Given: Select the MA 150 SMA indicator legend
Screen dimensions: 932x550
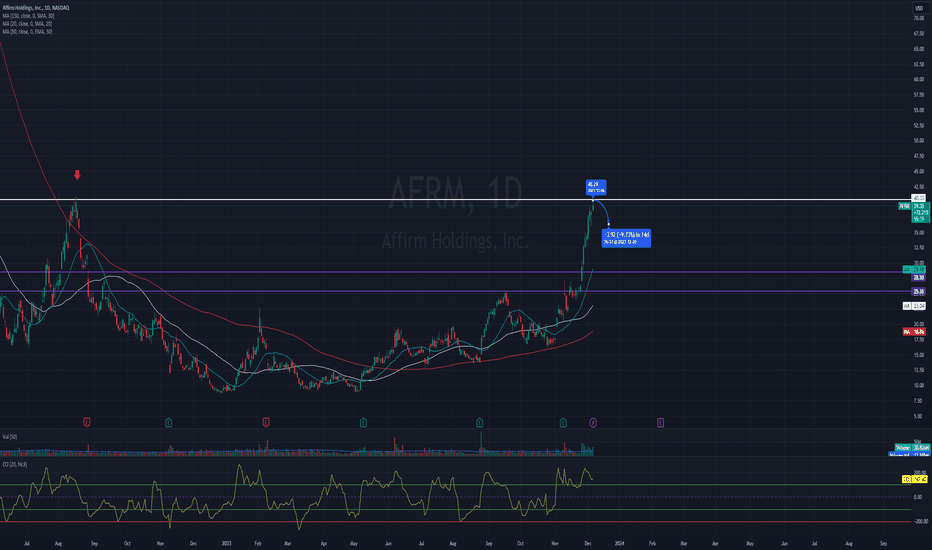Looking at the screenshot, I should coord(28,16).
